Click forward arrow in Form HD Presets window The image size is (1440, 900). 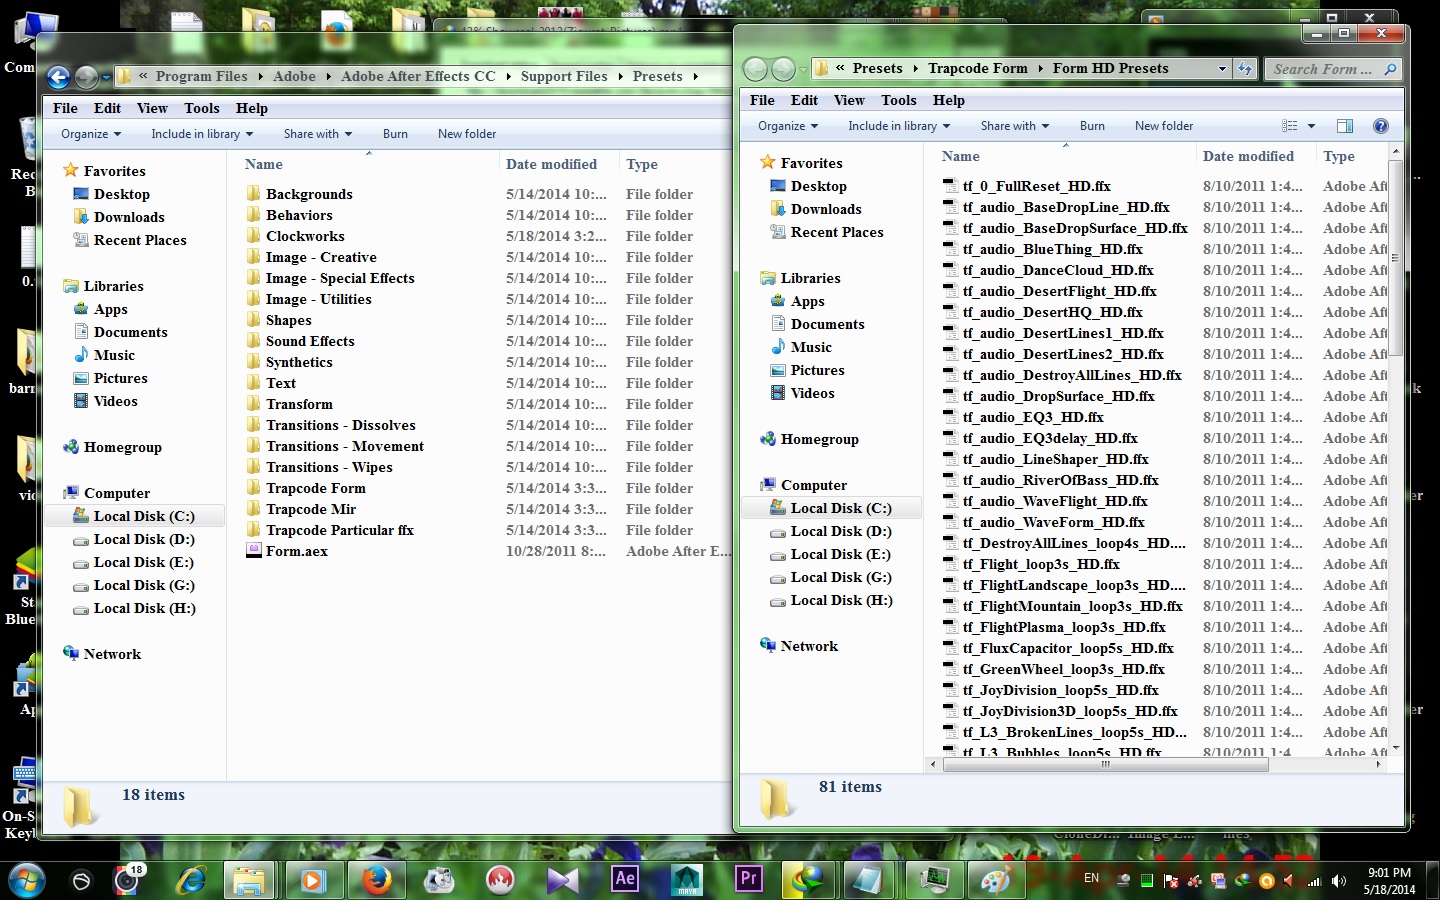(783, 69)
